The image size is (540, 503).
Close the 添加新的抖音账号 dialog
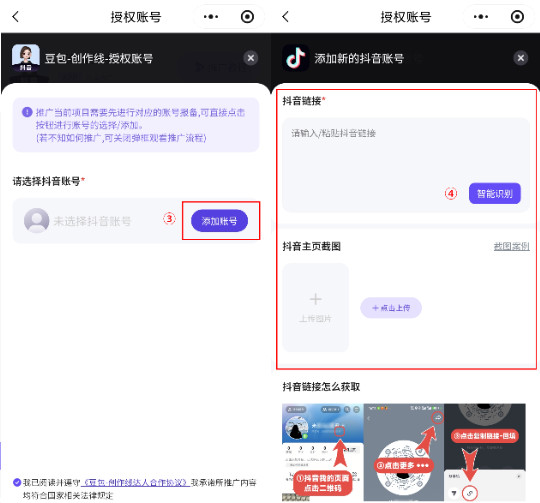pyautogui.click(x=520, y=58)
